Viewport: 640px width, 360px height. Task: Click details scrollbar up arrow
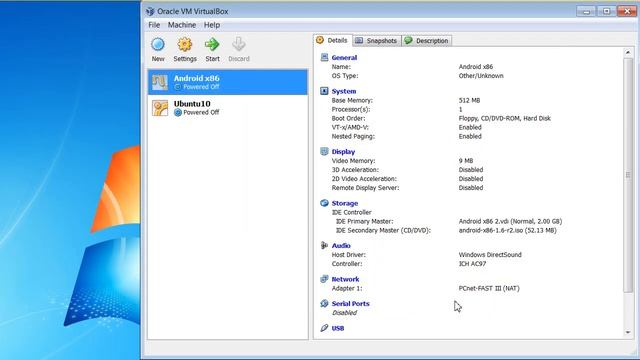pos(628,52)
